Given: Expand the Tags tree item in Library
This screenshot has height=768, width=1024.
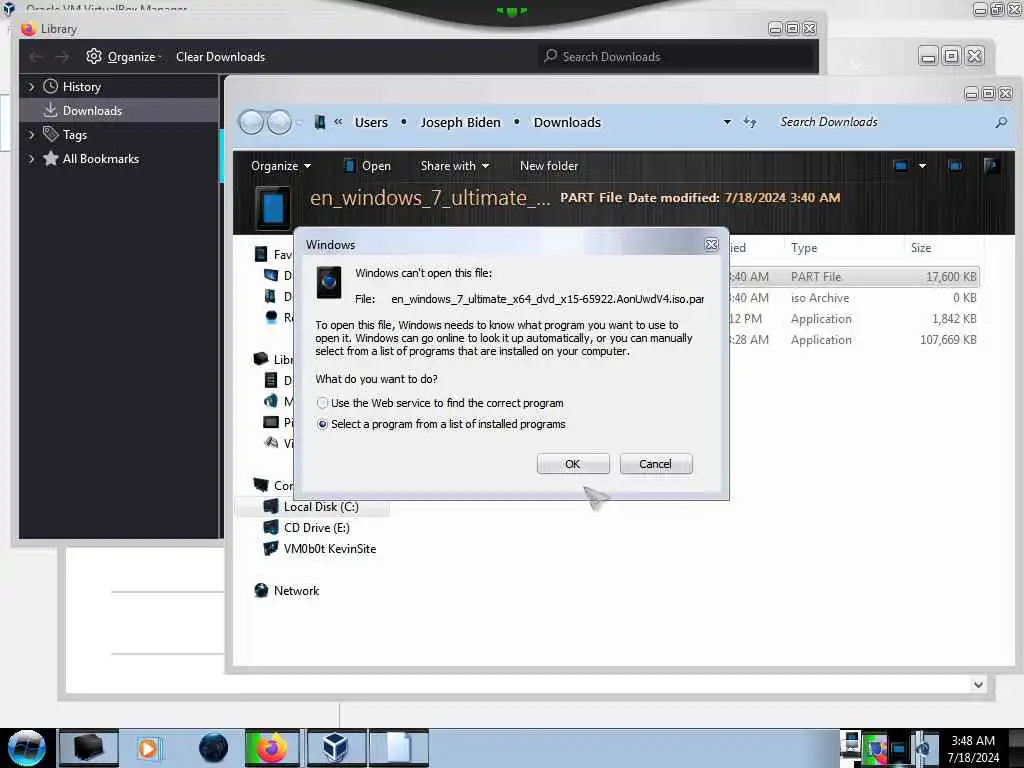Looking at the screenshot, I should click(x=31, y=135).
